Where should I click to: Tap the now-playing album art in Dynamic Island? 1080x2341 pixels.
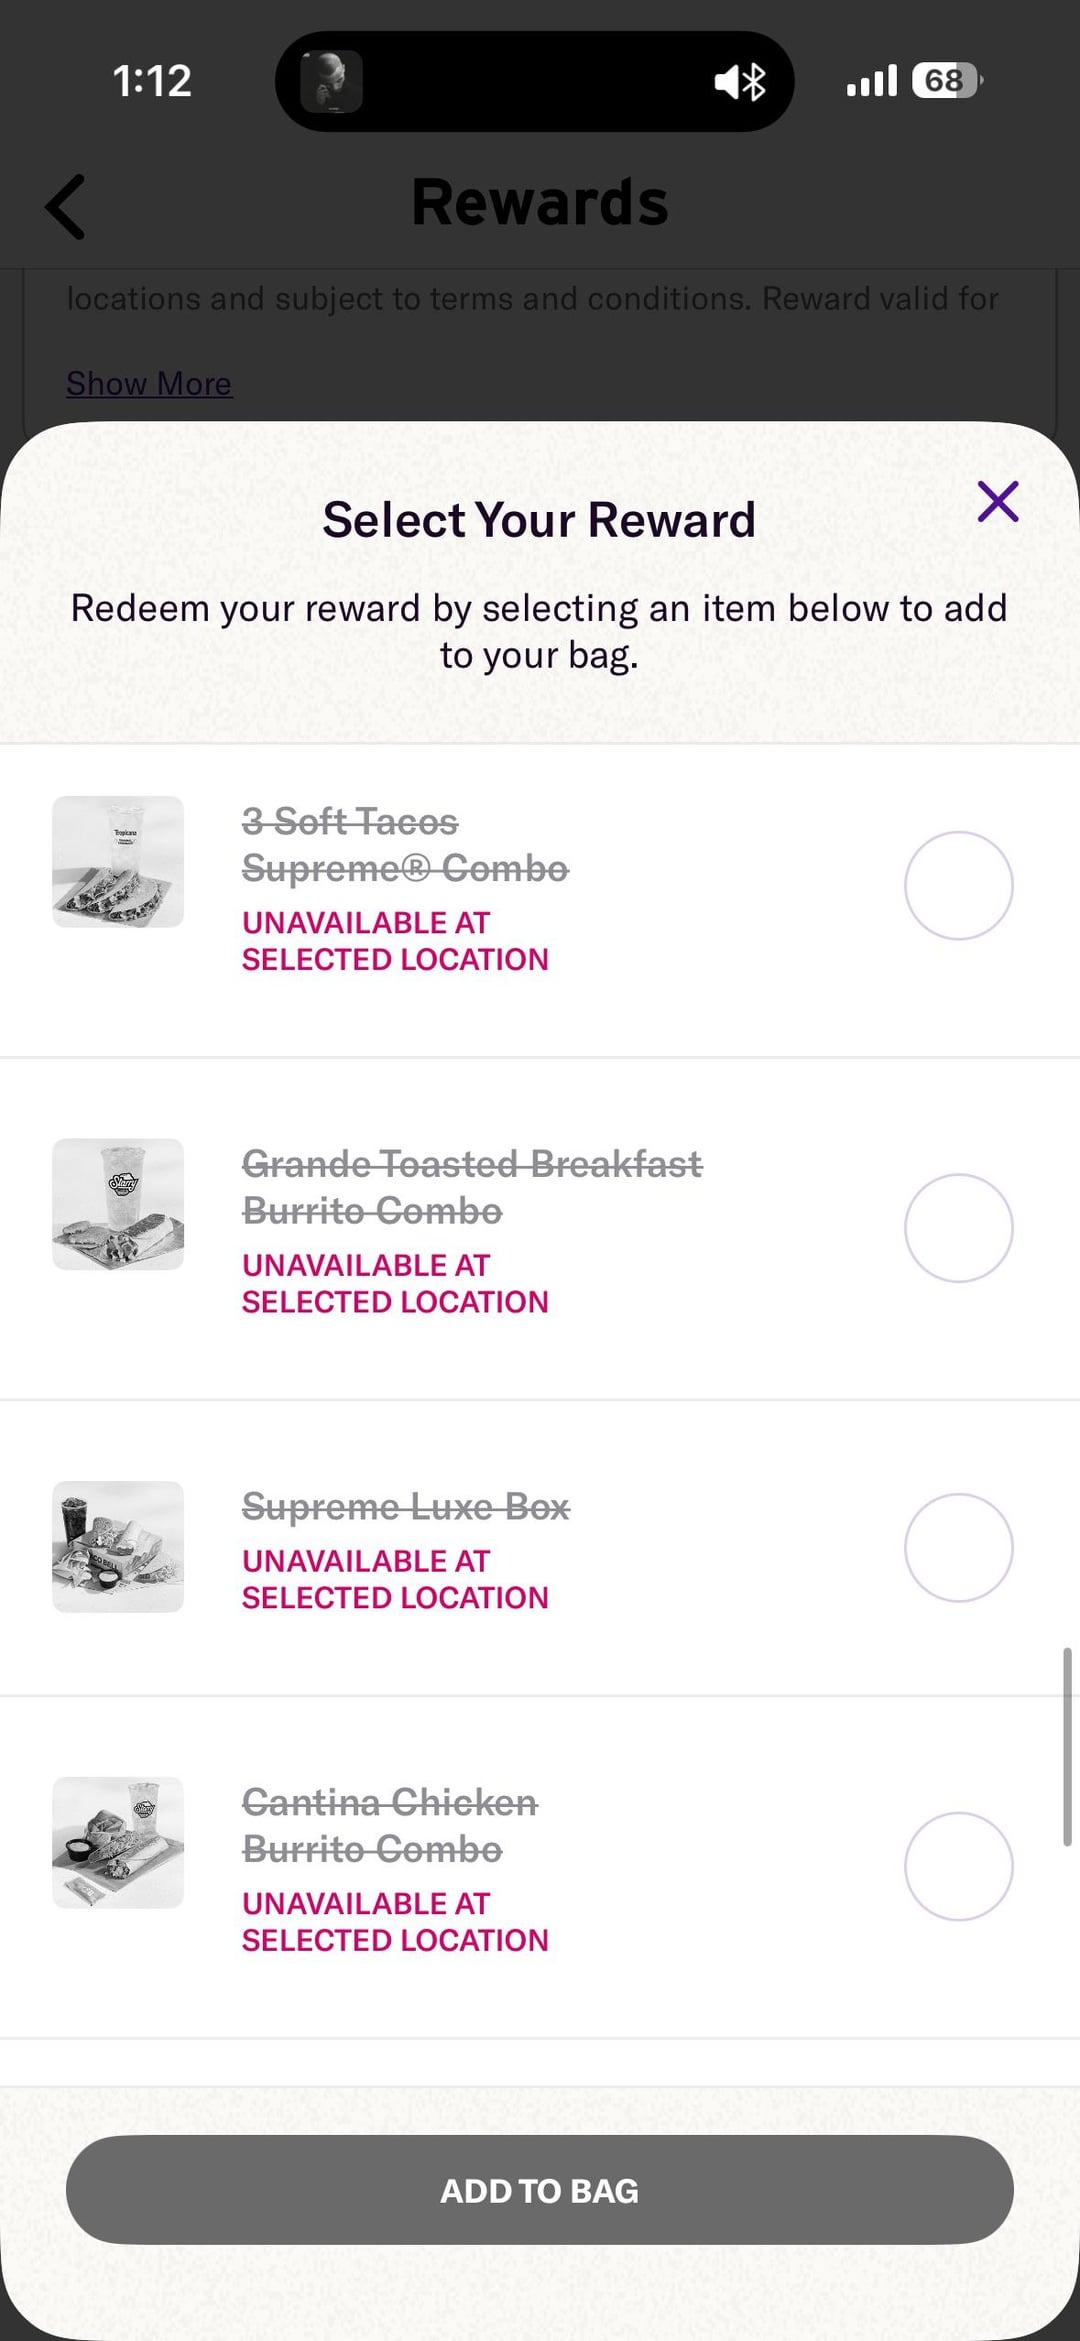point(331,81)
